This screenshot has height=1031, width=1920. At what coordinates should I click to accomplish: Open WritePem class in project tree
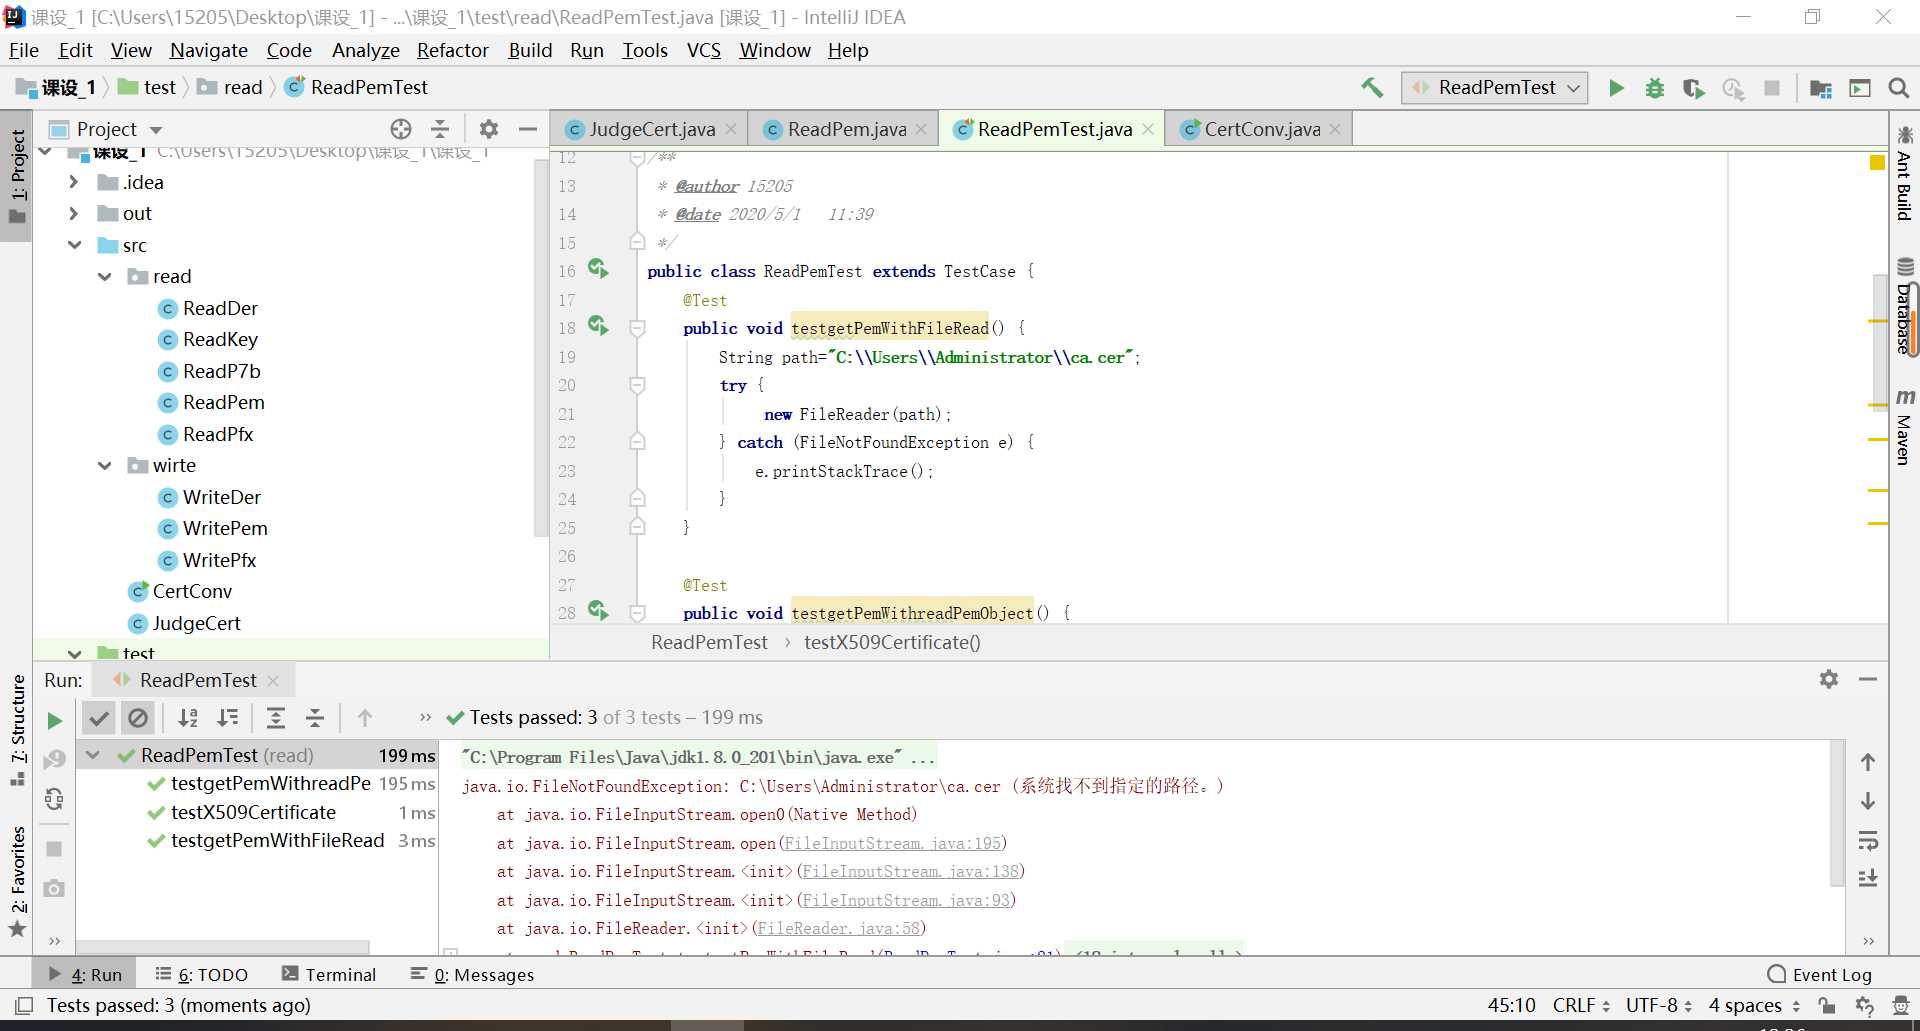pos(225,528)
